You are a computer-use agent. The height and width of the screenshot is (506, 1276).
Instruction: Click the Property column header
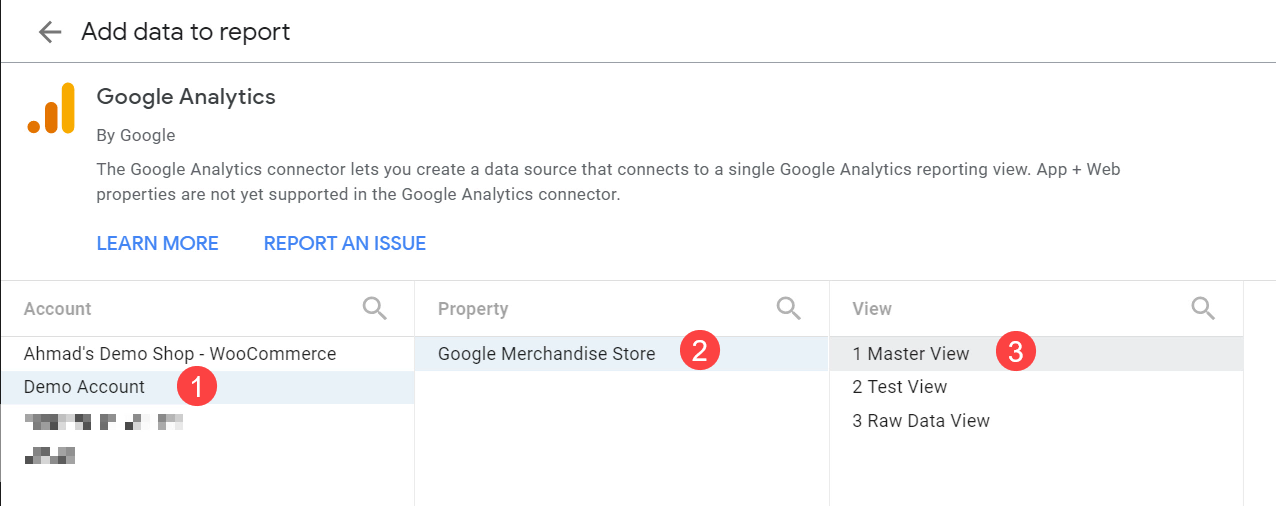(473, 309)
